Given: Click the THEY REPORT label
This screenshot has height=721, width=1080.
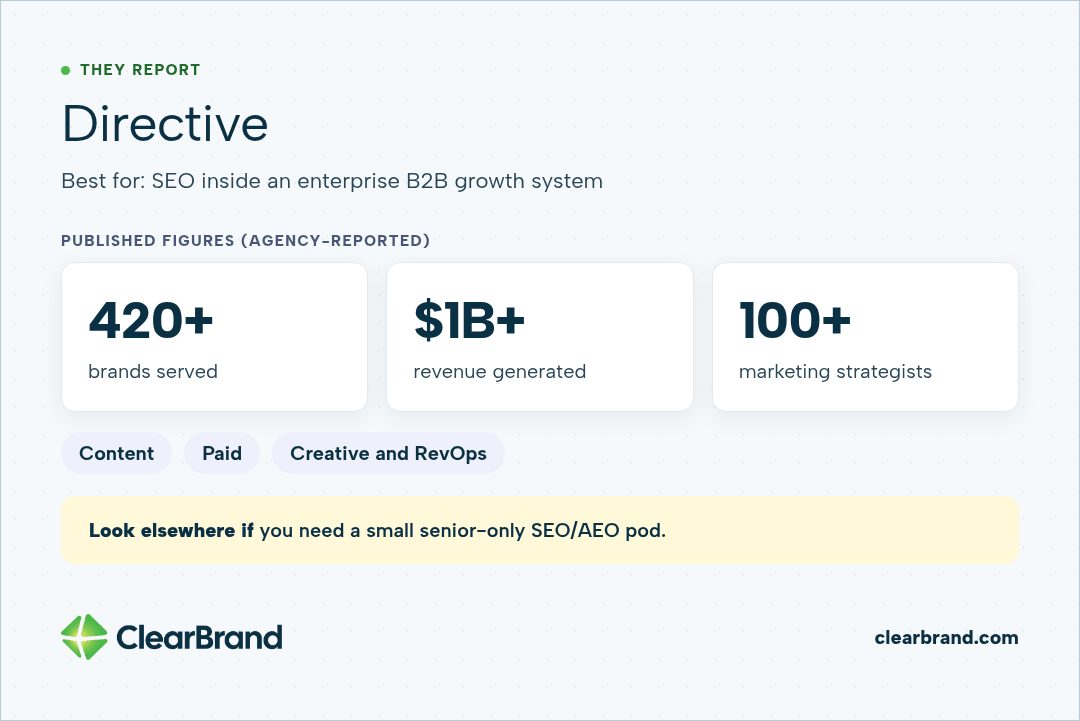Looking at the screenshot, I should [140, 70].
